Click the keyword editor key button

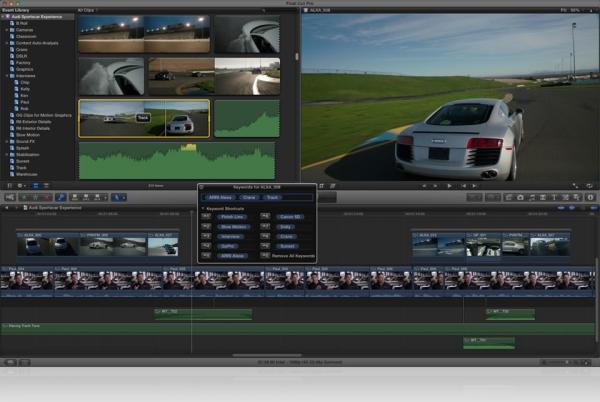[60, 197]
